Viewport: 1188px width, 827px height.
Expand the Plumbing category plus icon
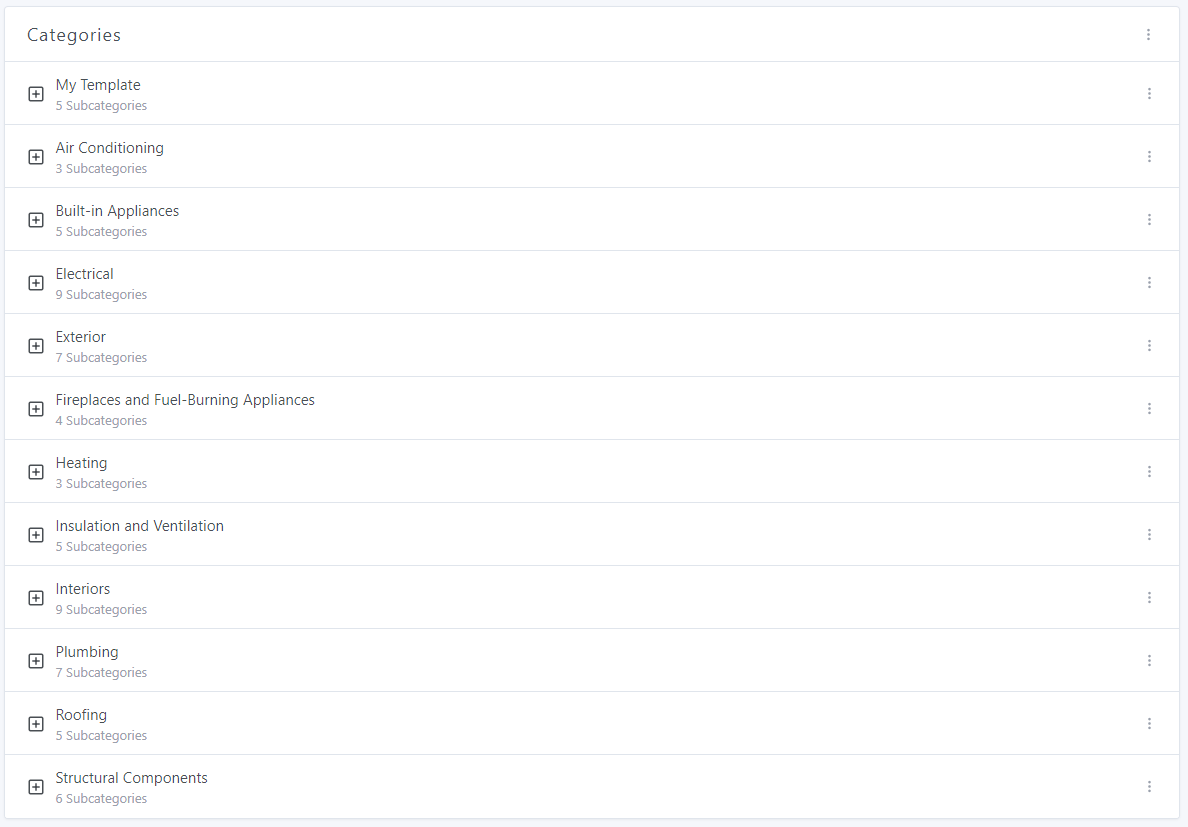point(36,661)
